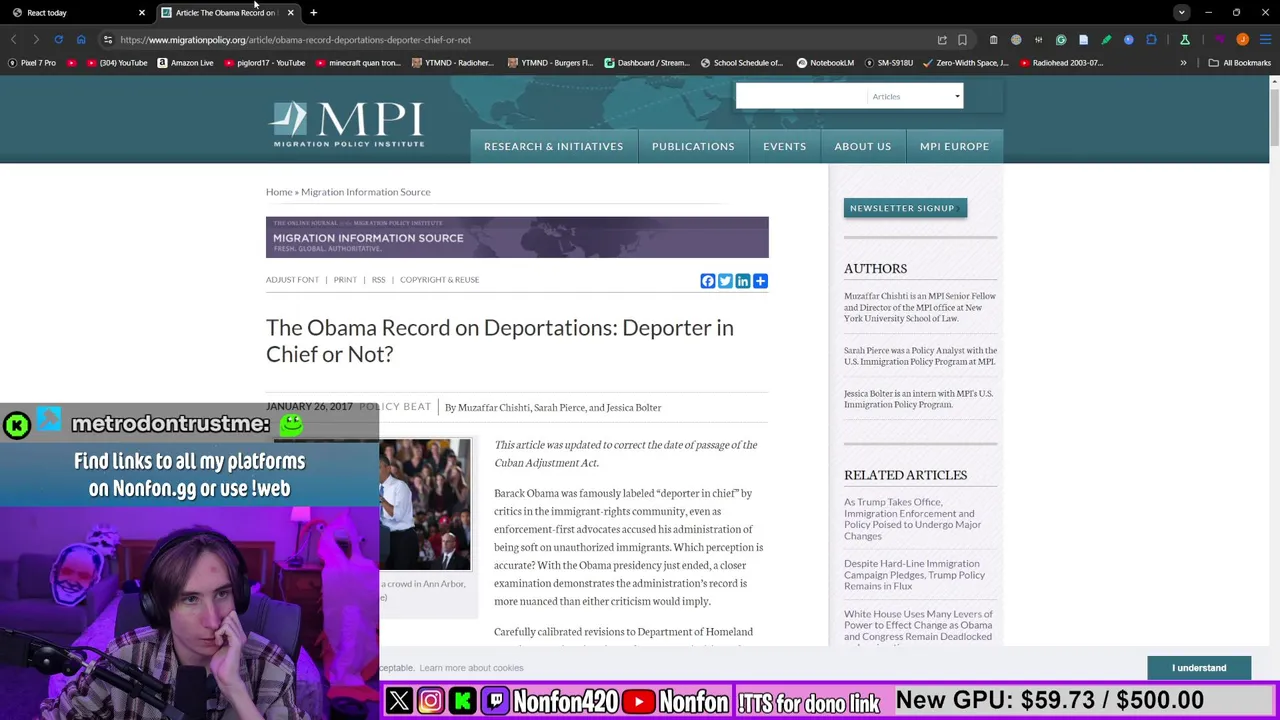Open 'White House Uses Many Levers' article

[x=918, y=626]
